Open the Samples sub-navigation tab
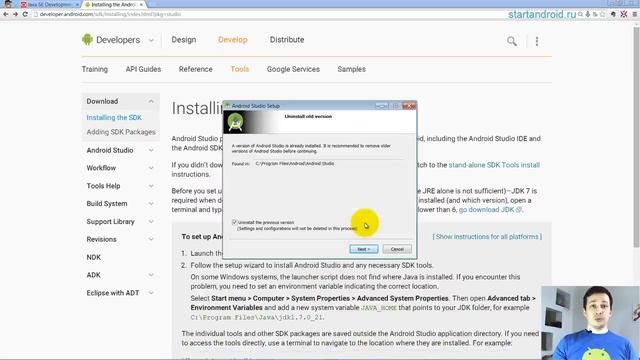The height and width of the screenshot is (360, 640). click(x=351, y=69)
